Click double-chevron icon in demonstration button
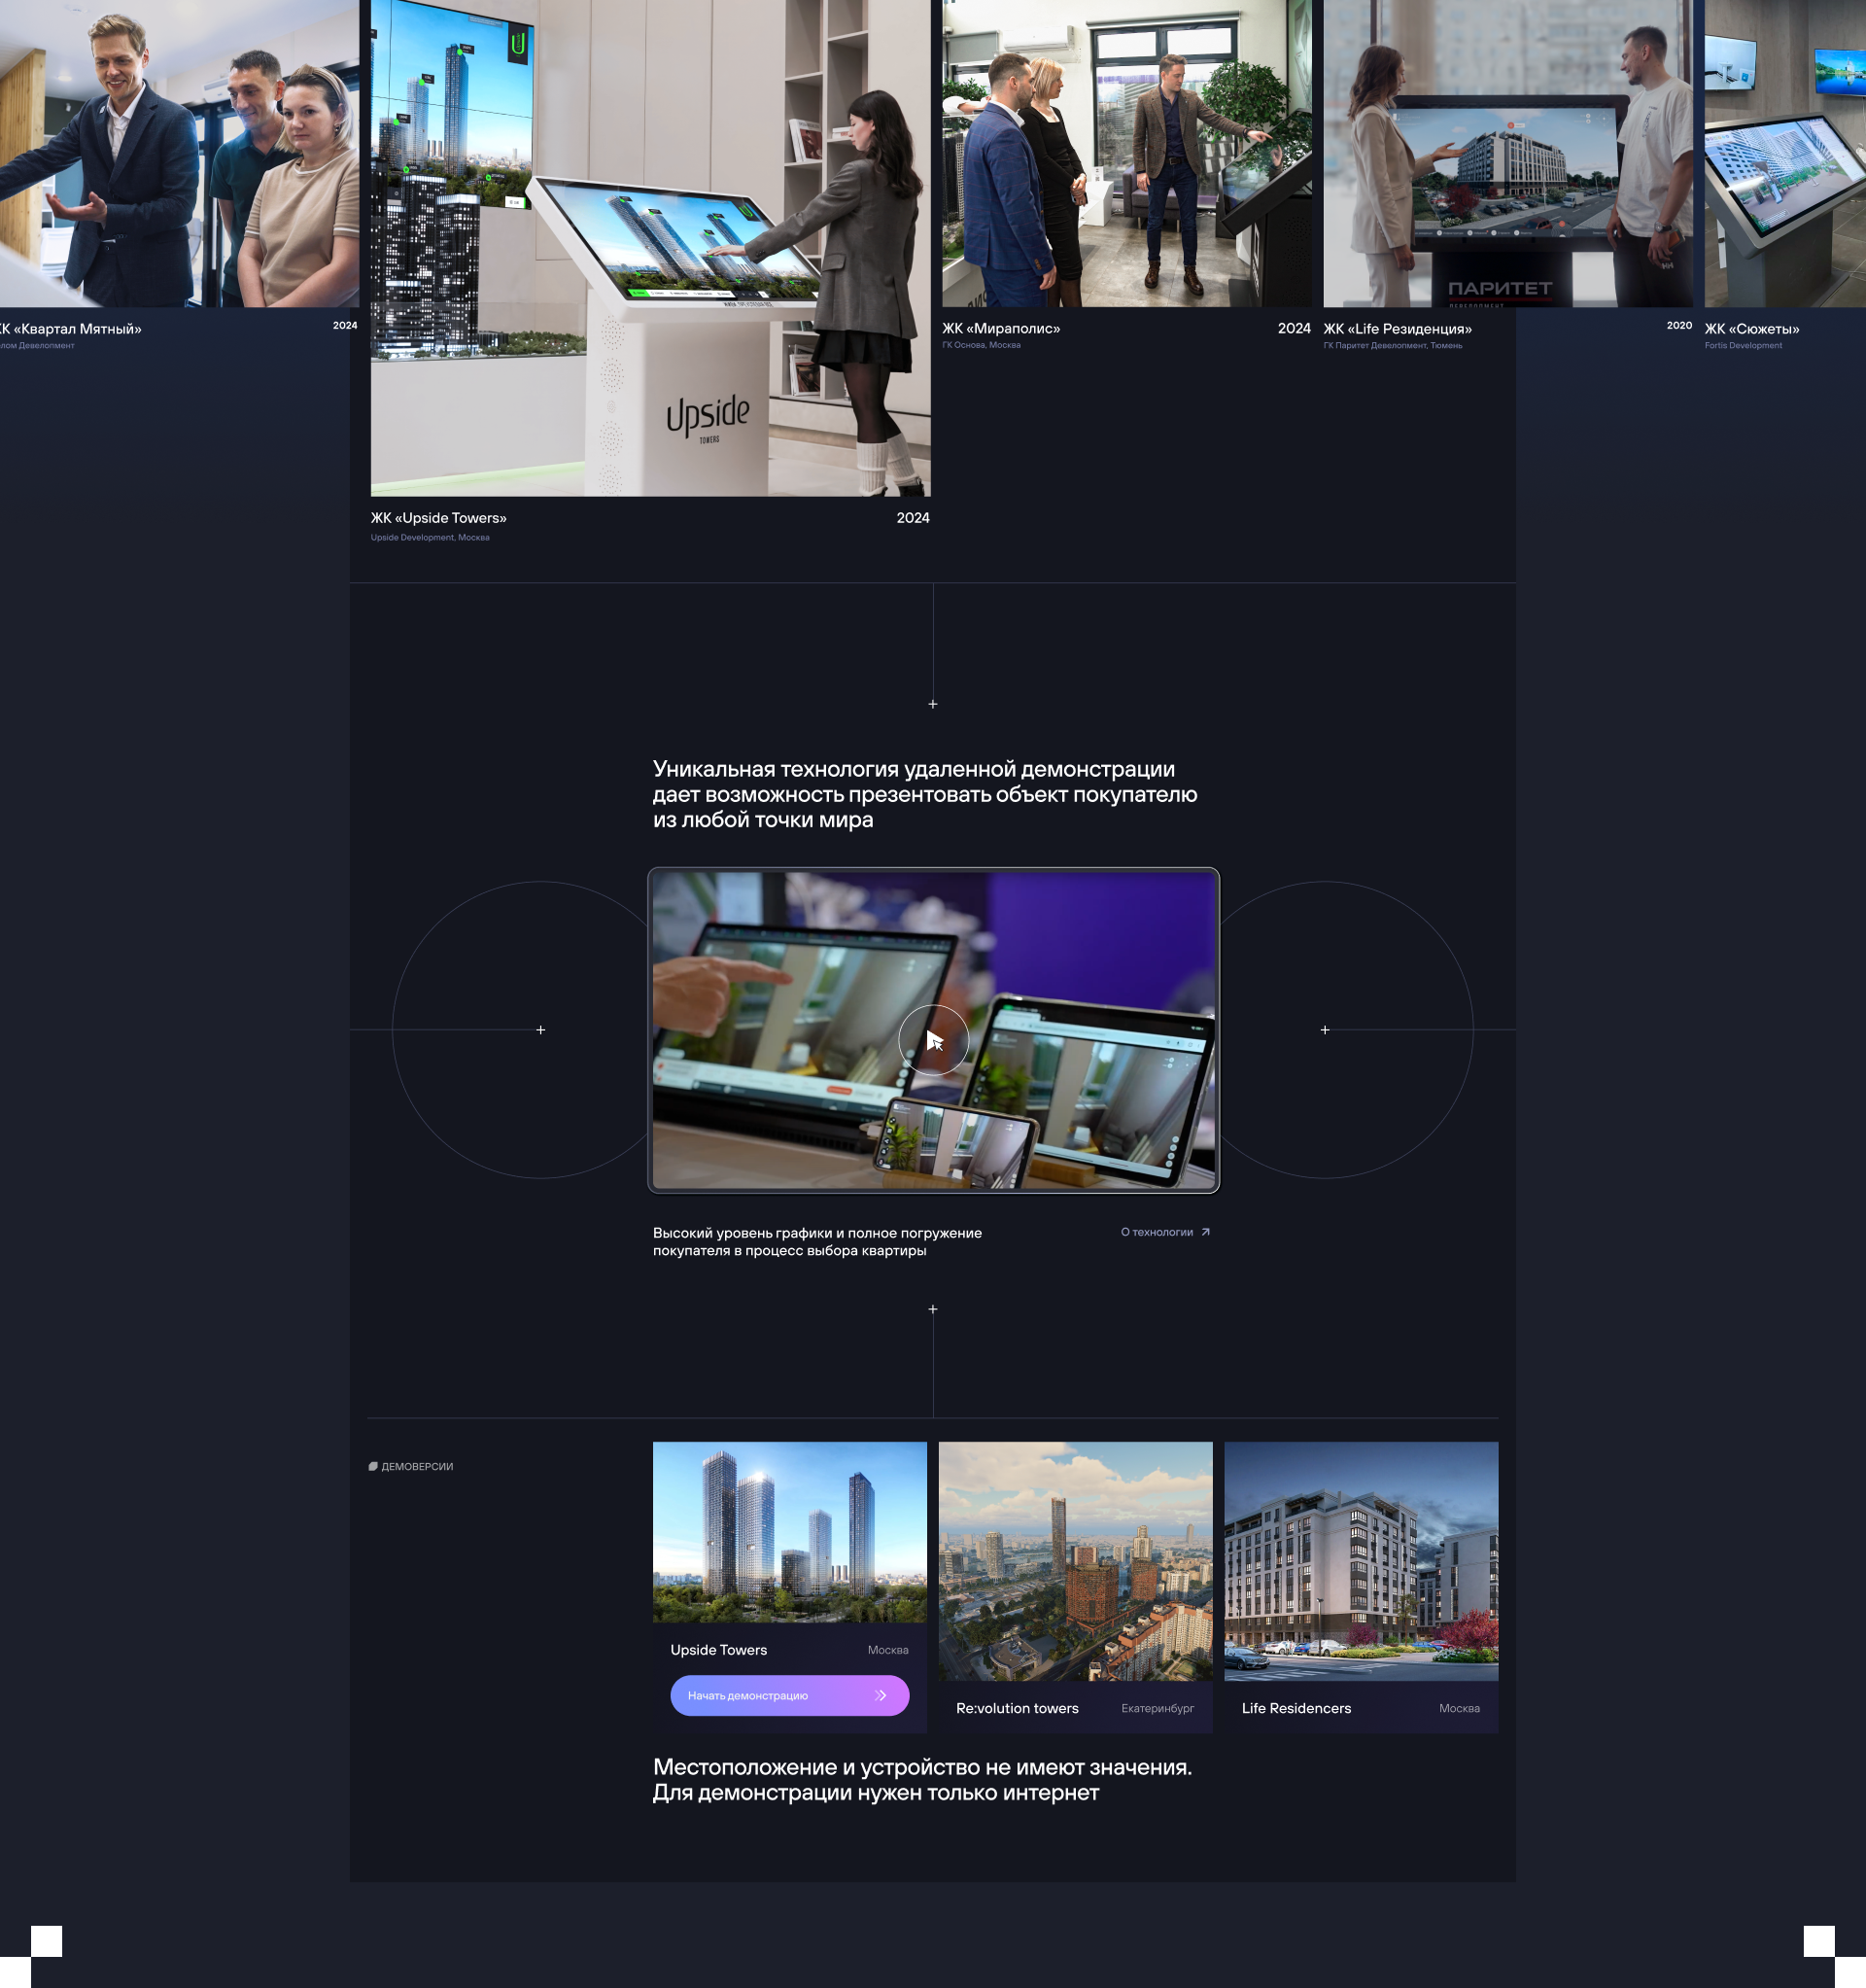The image size is (1866, 1988). [x=880, y=1695]
